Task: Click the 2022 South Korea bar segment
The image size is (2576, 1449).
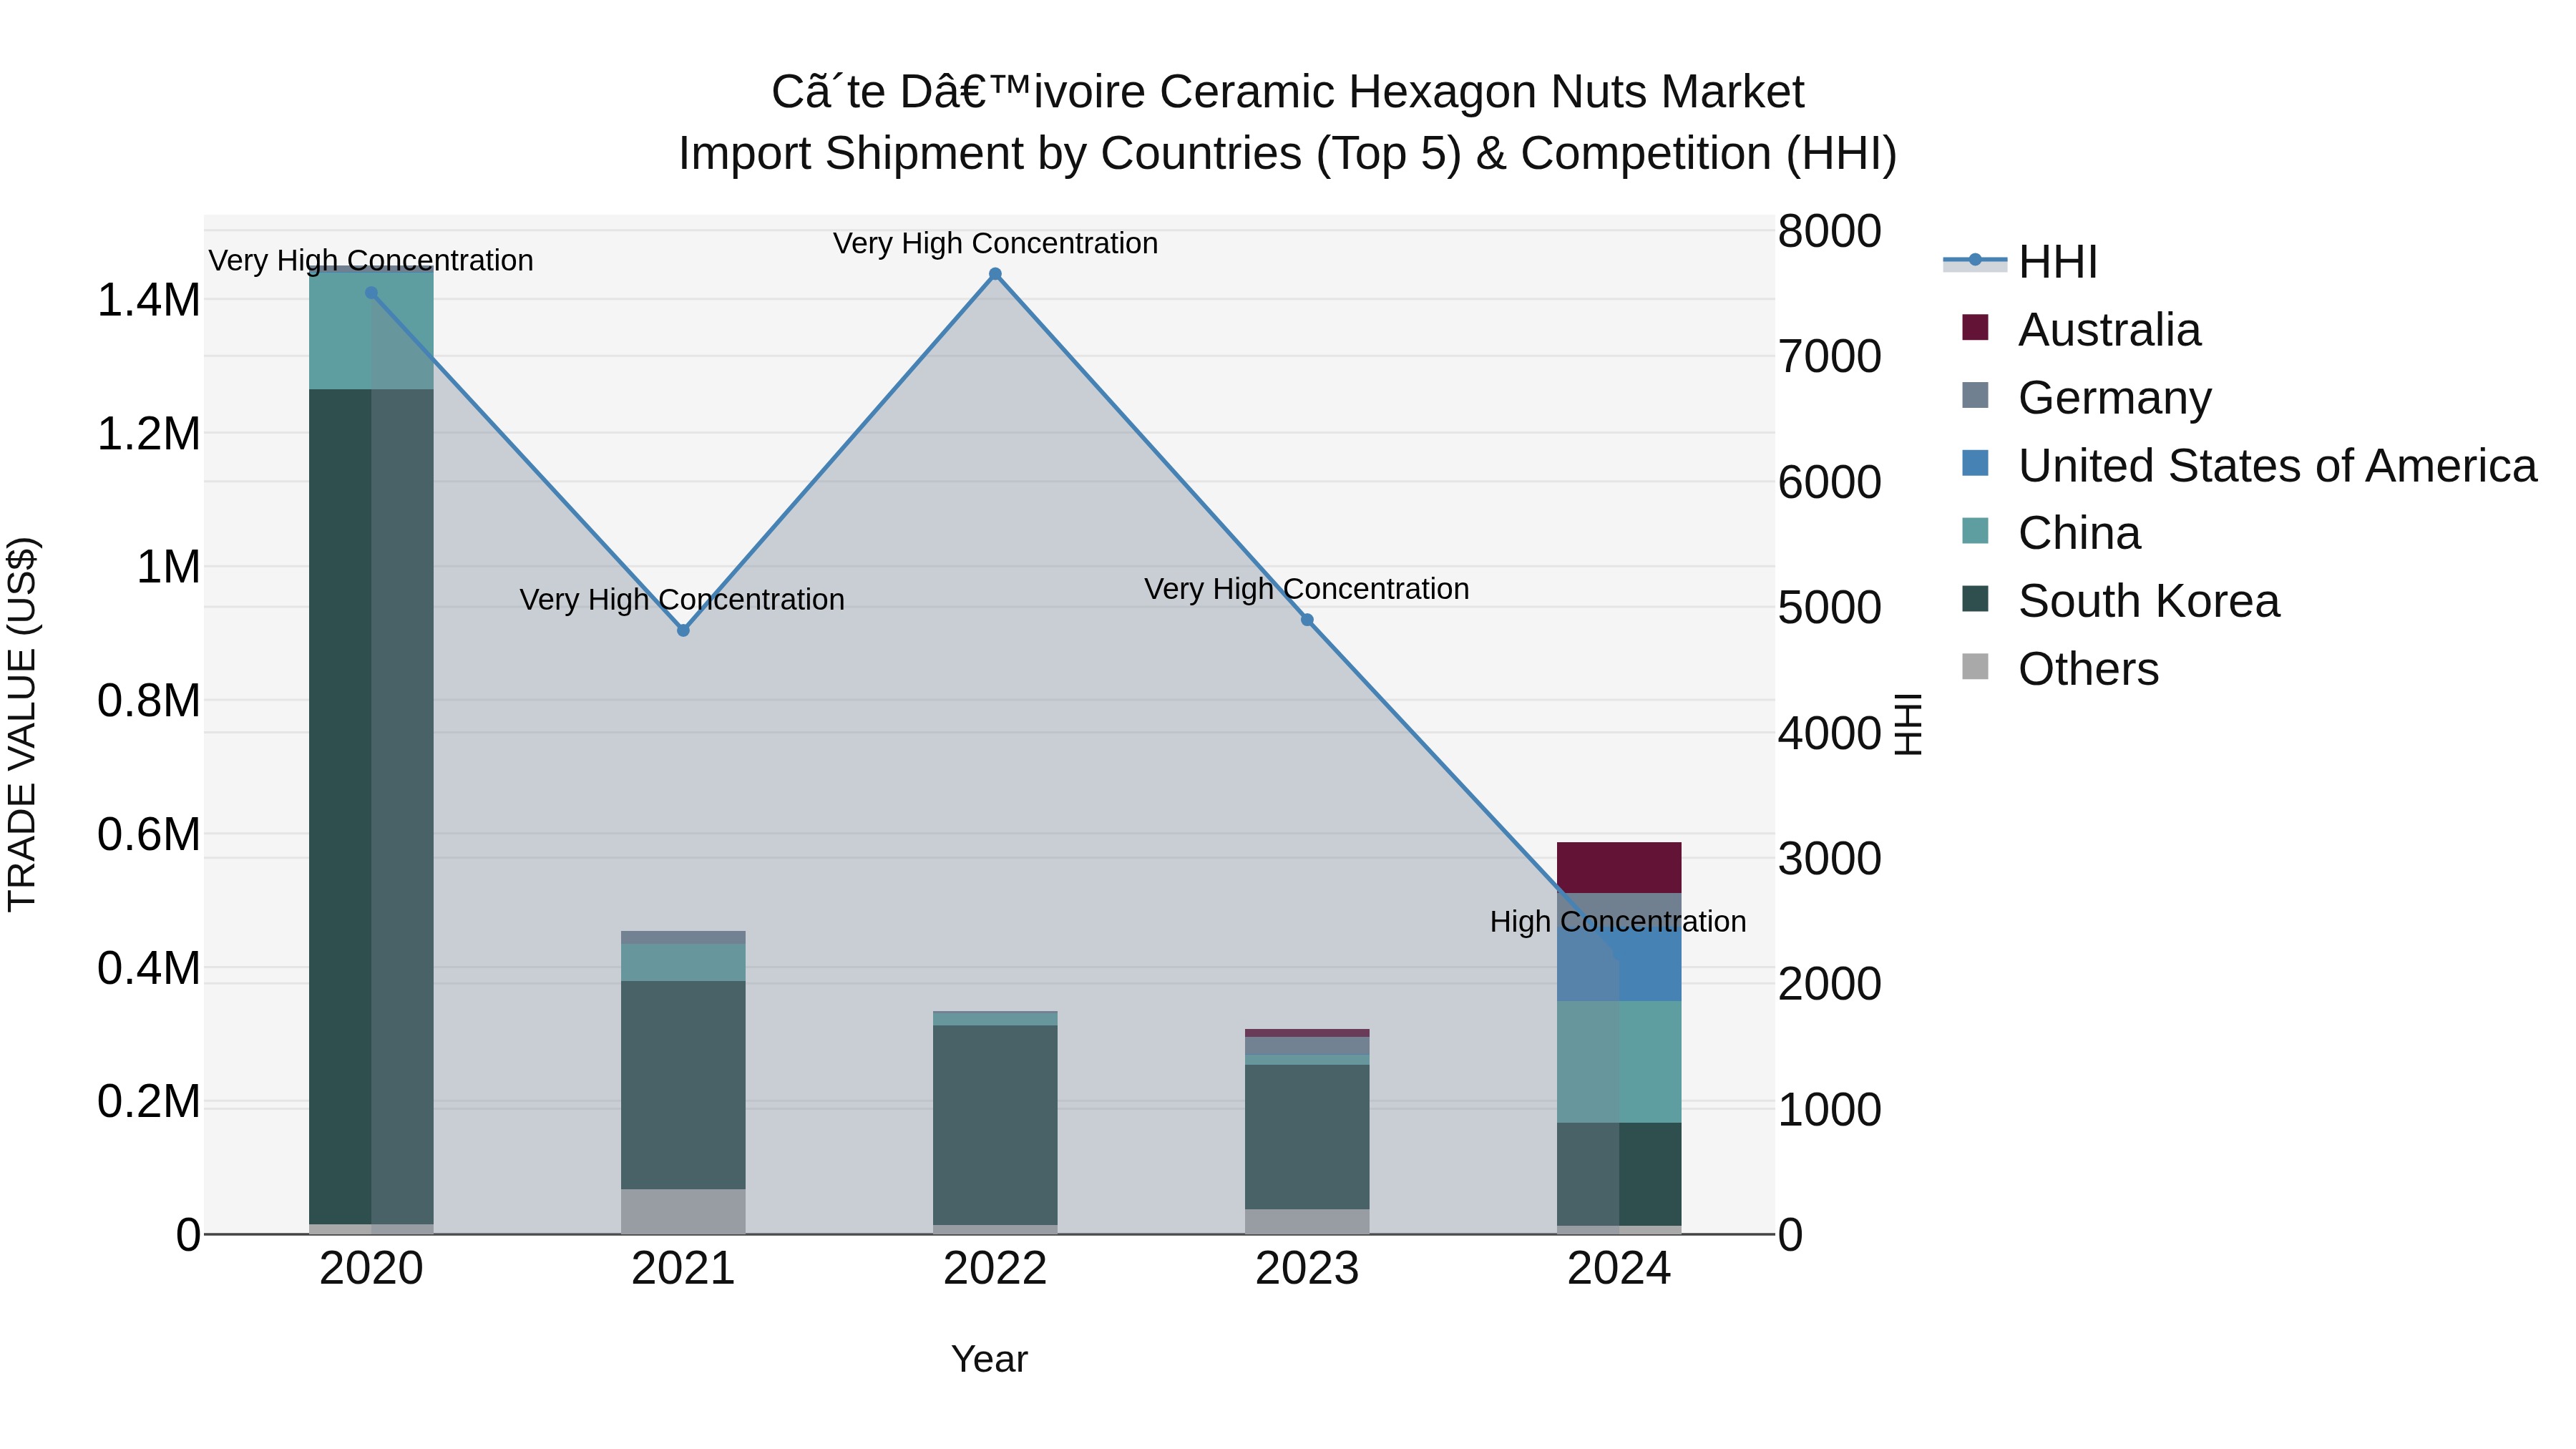Action: coord(995,1125)
